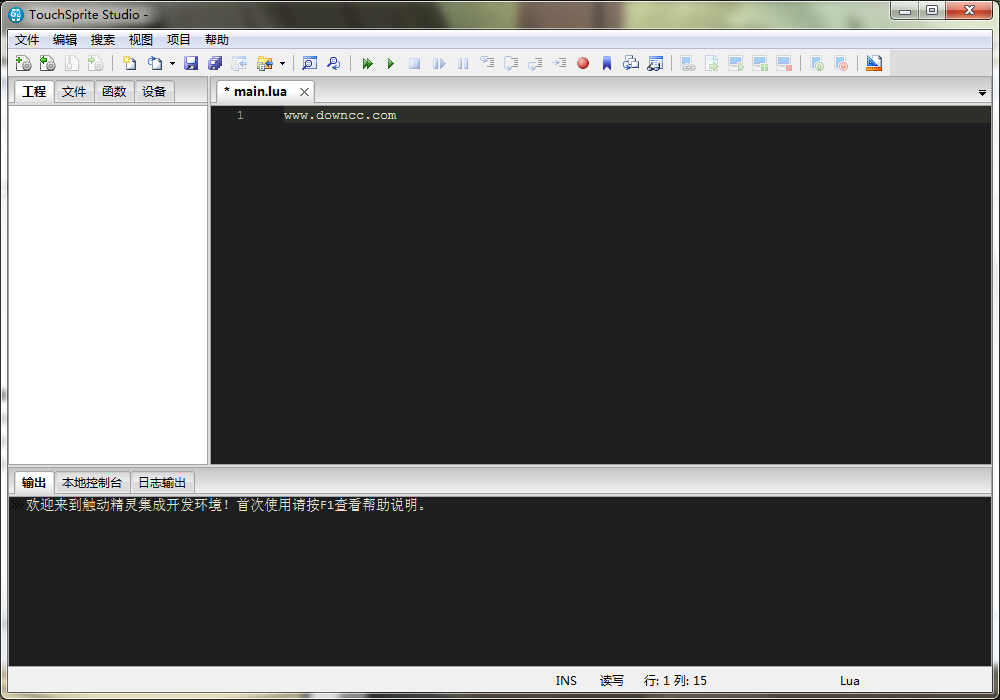This screenshot has width=1000, height=700.
Task: Switch to the 函数 panel tab
Action: coord(114,92)
